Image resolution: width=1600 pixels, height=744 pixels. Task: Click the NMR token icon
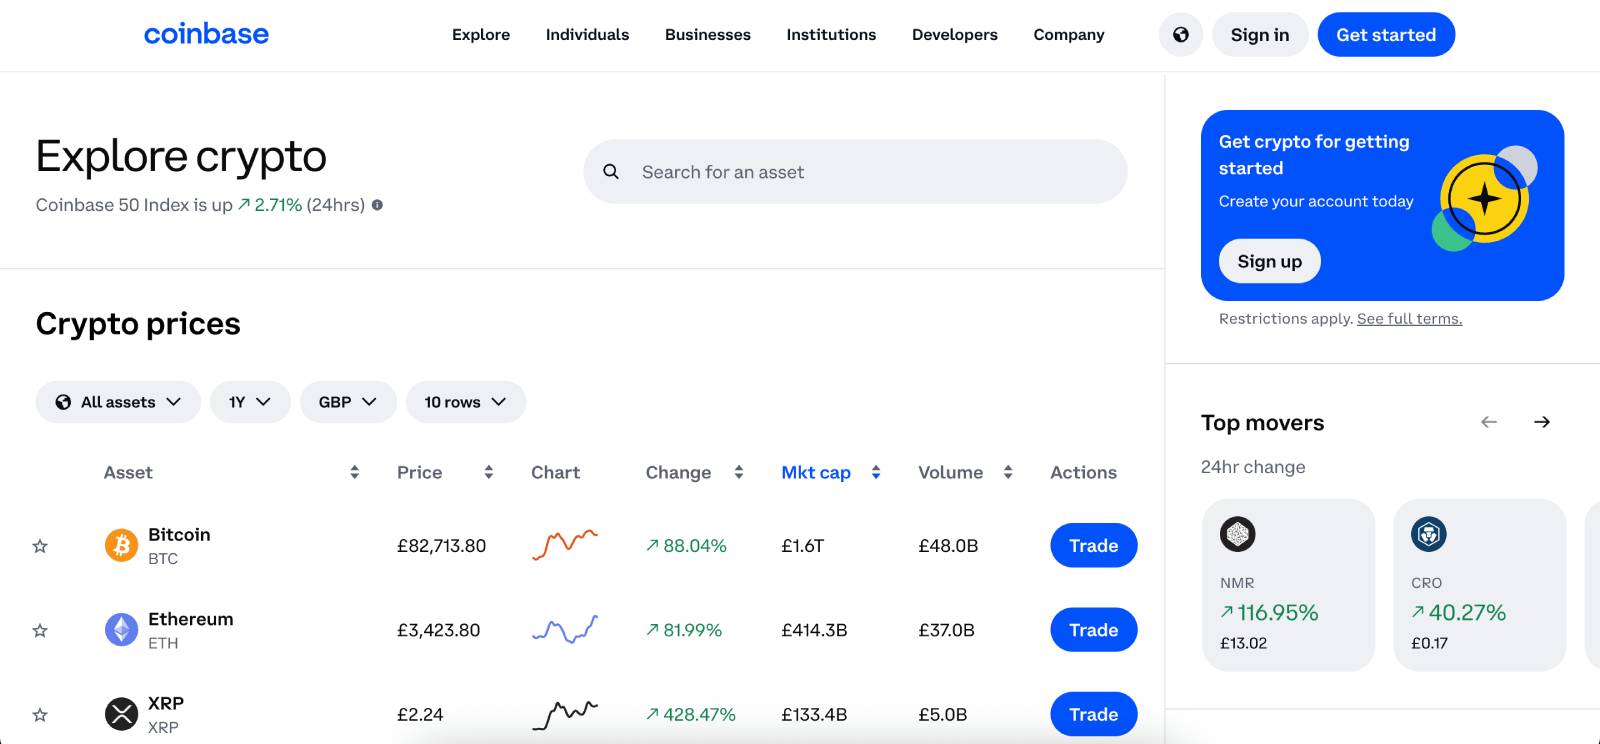coord(1238,534)
